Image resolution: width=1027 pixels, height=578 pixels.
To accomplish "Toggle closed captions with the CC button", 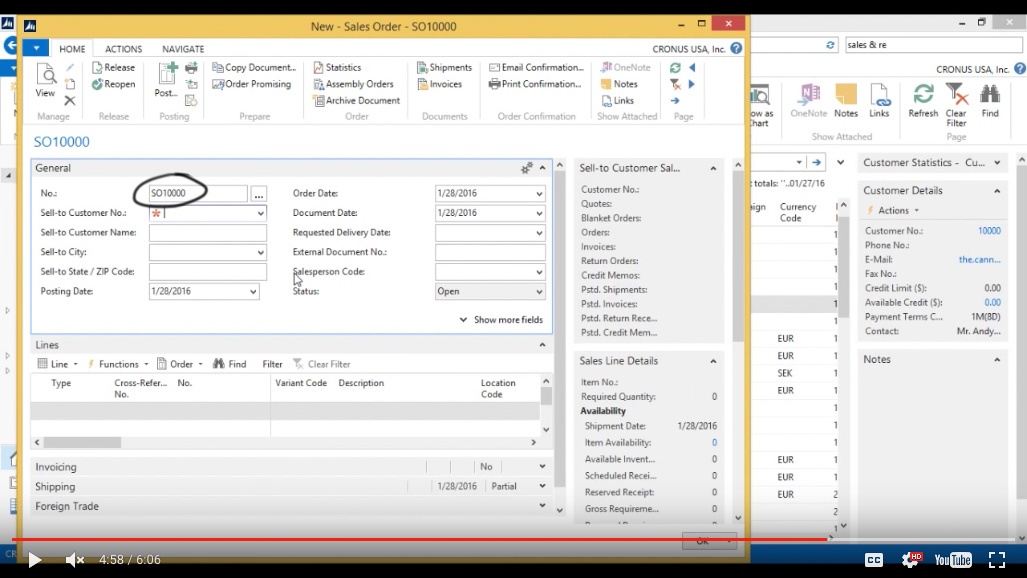I will click(x=874, y=560).
